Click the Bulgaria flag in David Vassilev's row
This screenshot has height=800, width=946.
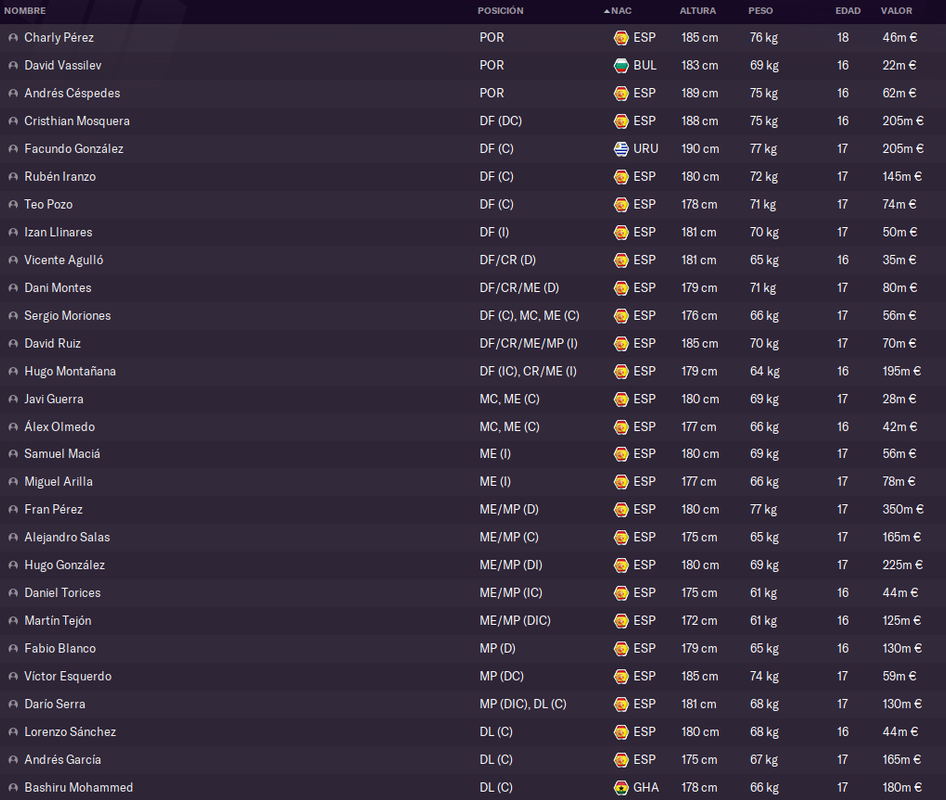621,65
